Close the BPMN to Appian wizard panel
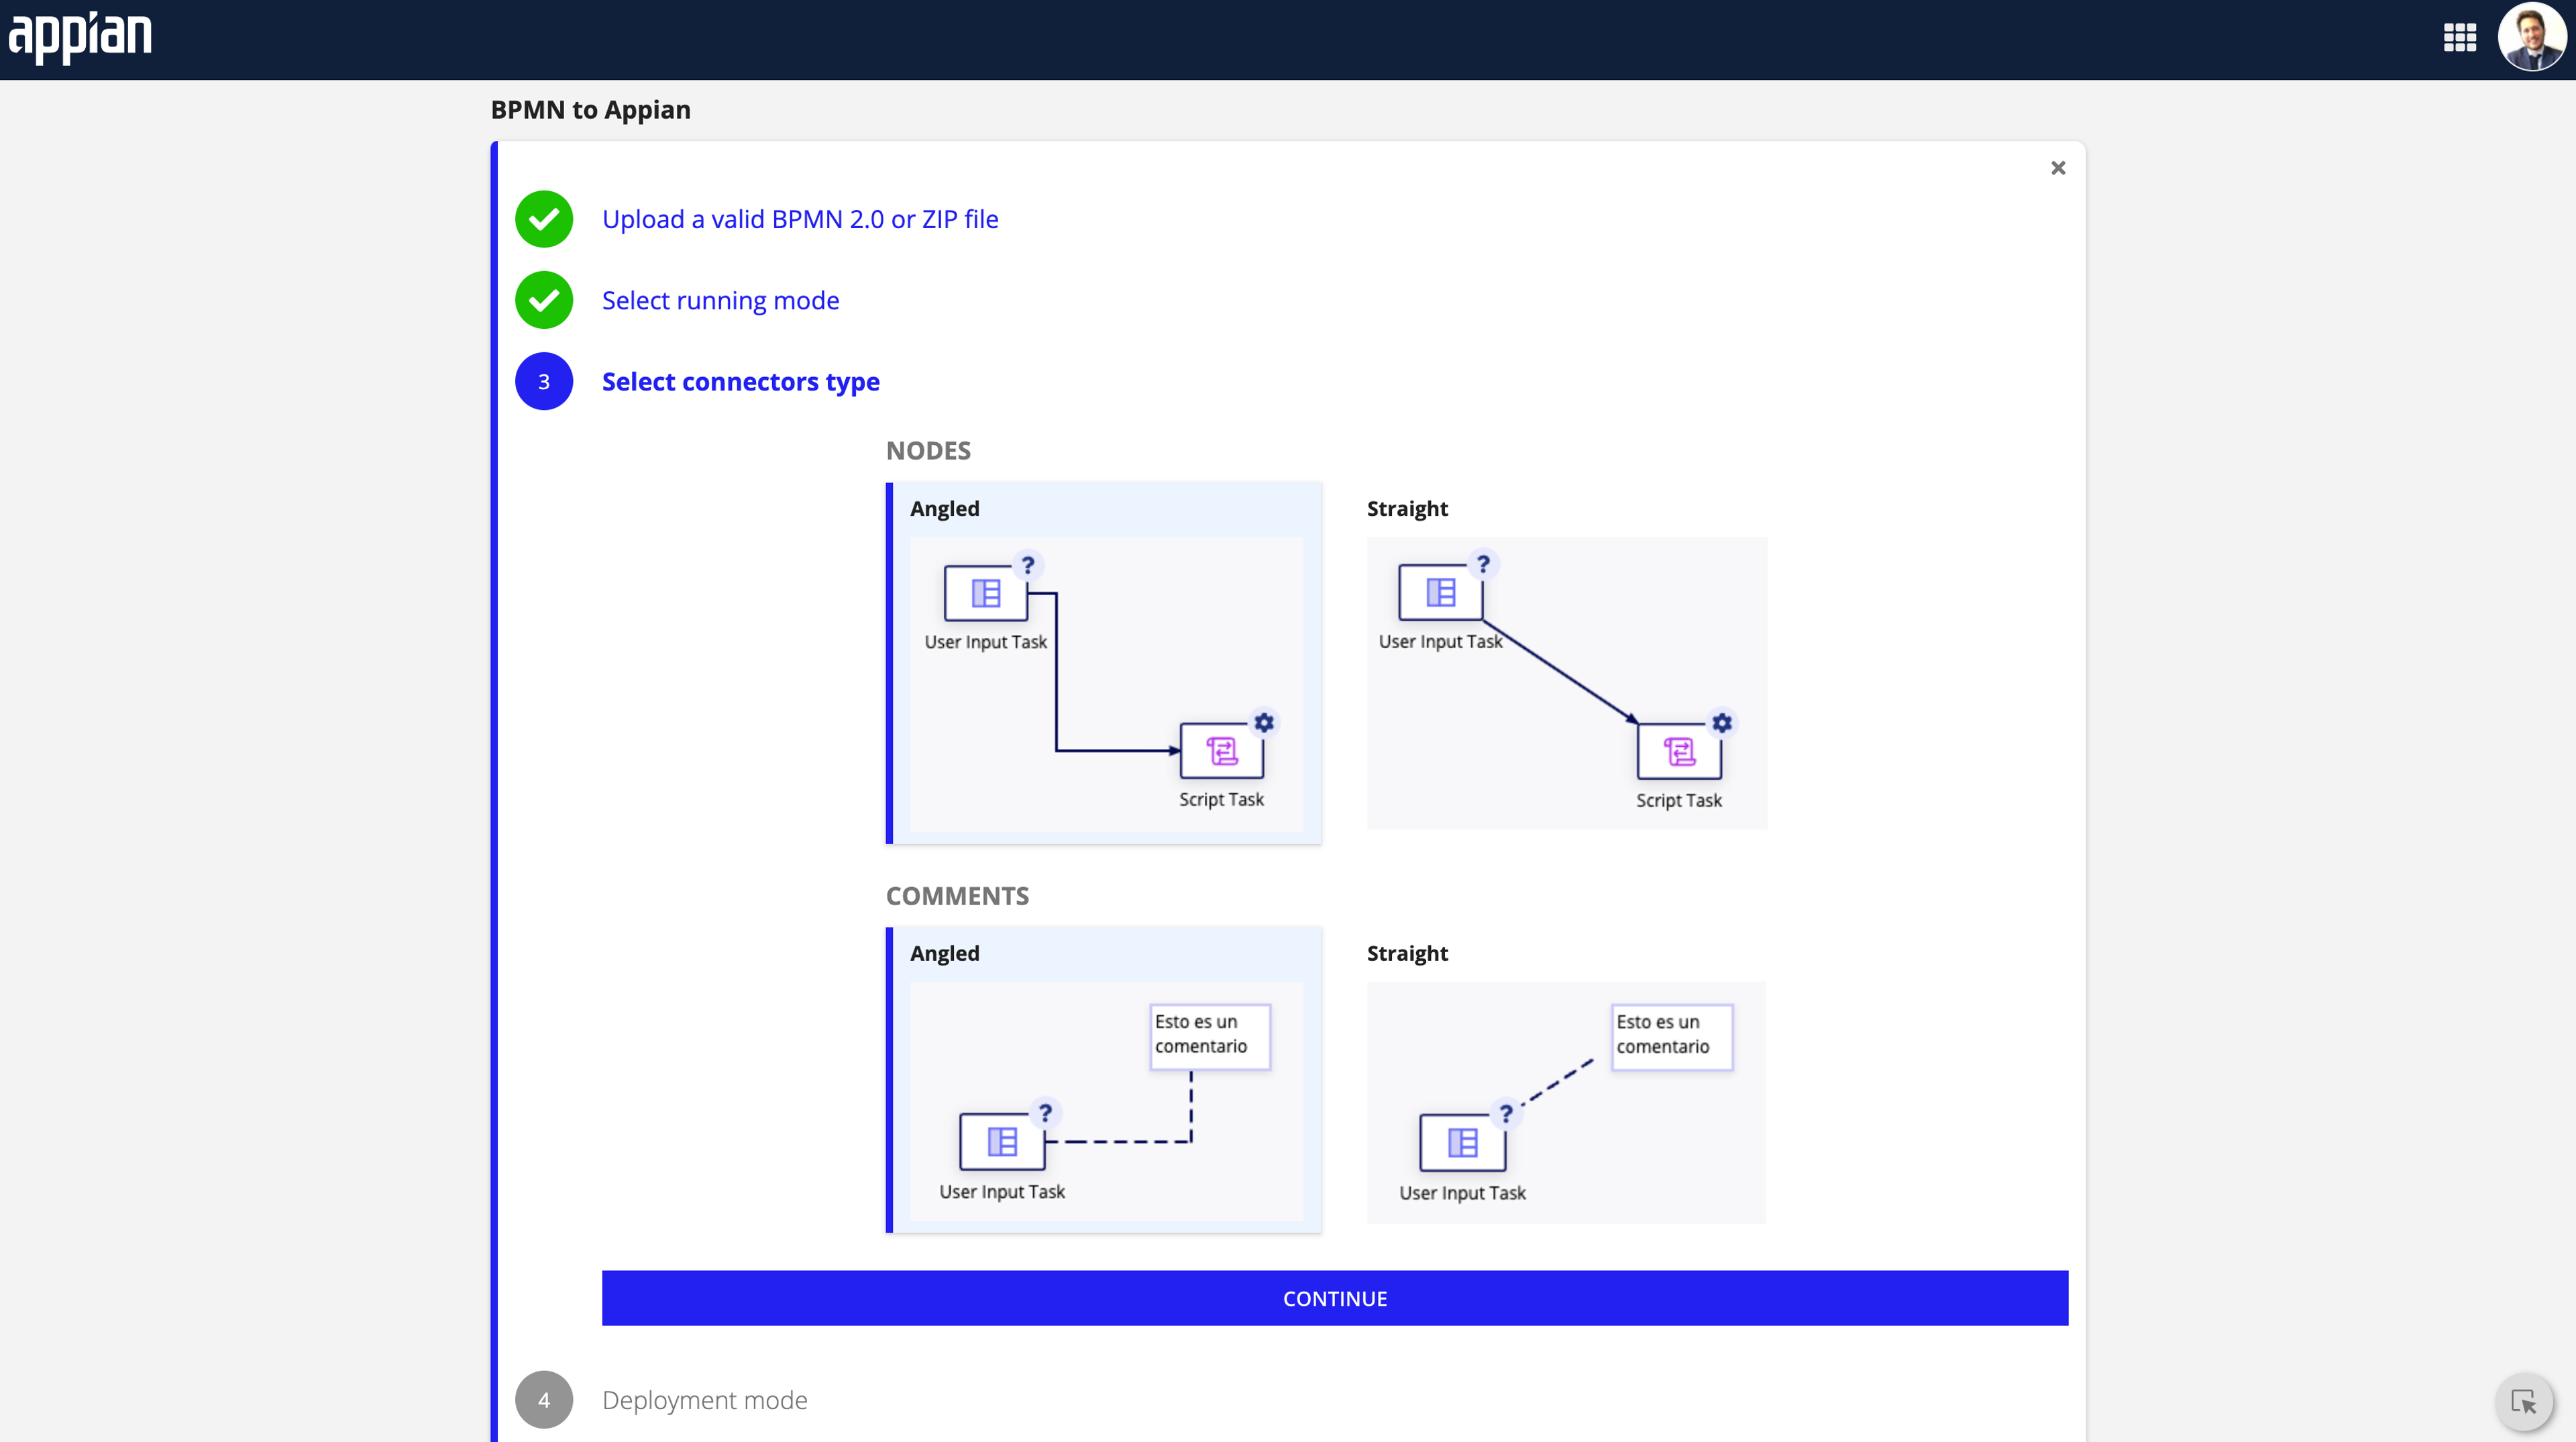The width and height of the screenshot is (2576, 1442). click(2058, 168)
